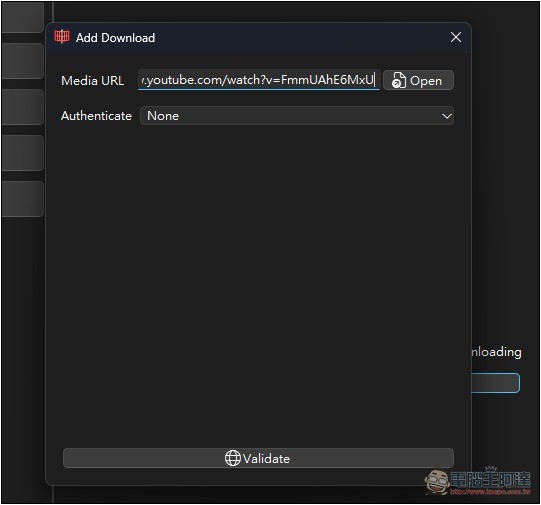Select the bottom sidebar navigation item
541x505 pixels.
click(x=22, y=199)
